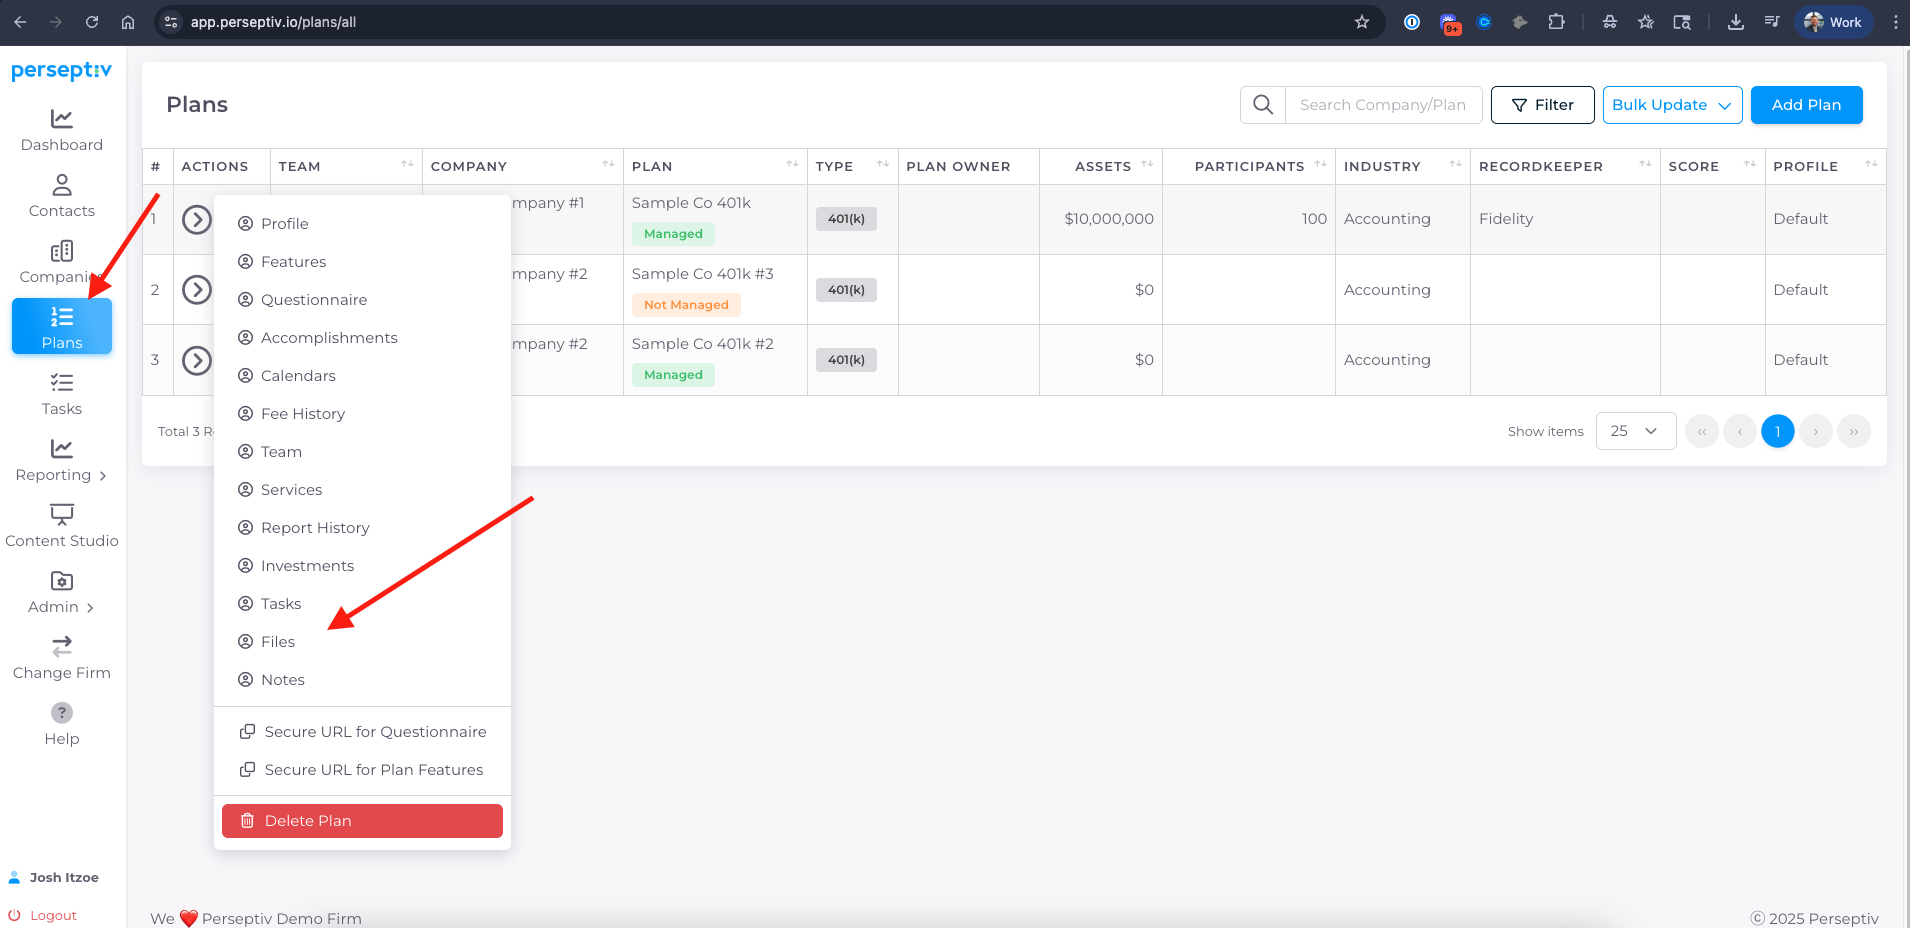Viewport: 1910px width, 928px height.
Task: Open actions arrow for row 3
Action: pyautogui.click(x=197, y=360)
